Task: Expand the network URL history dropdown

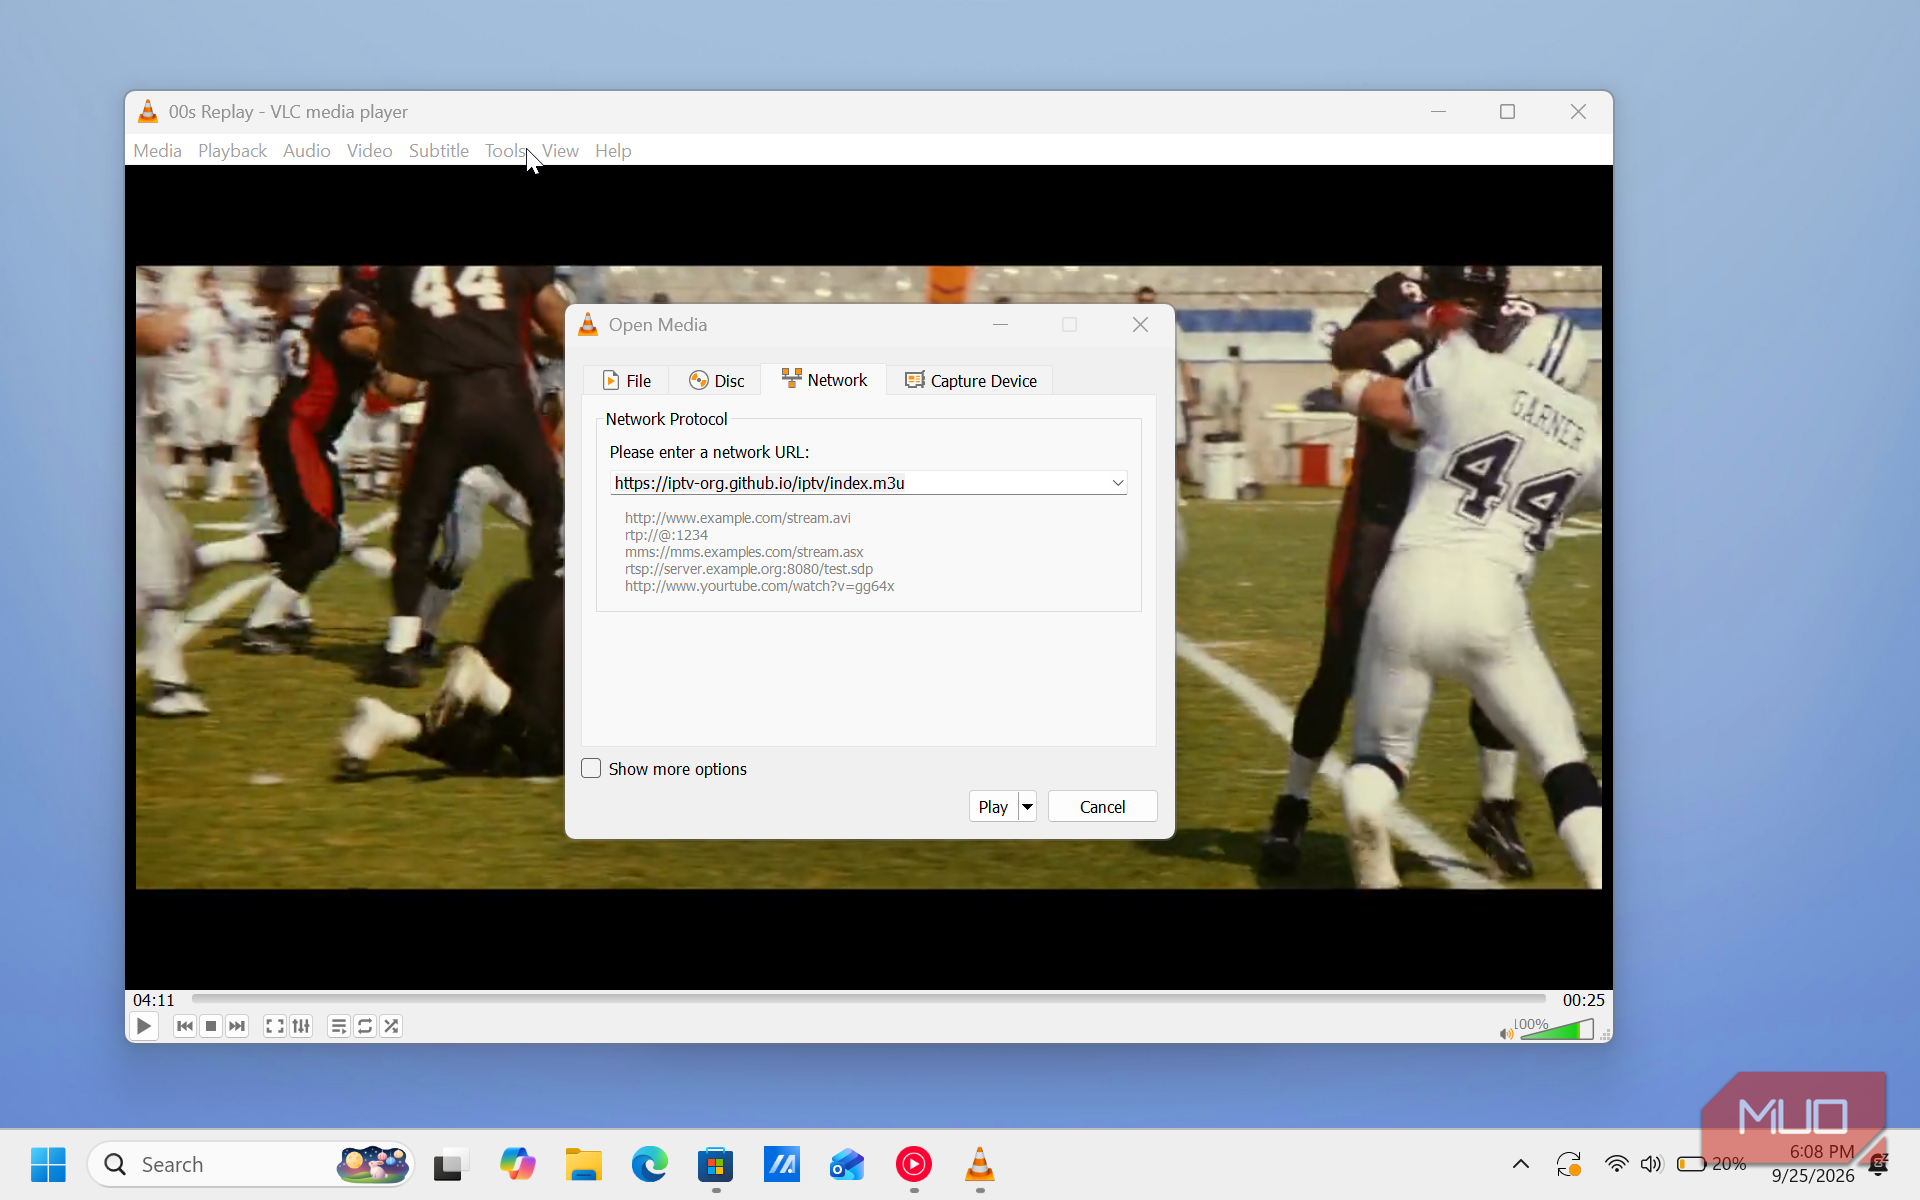Action: pyautogui.click(x=1117, y=483)
